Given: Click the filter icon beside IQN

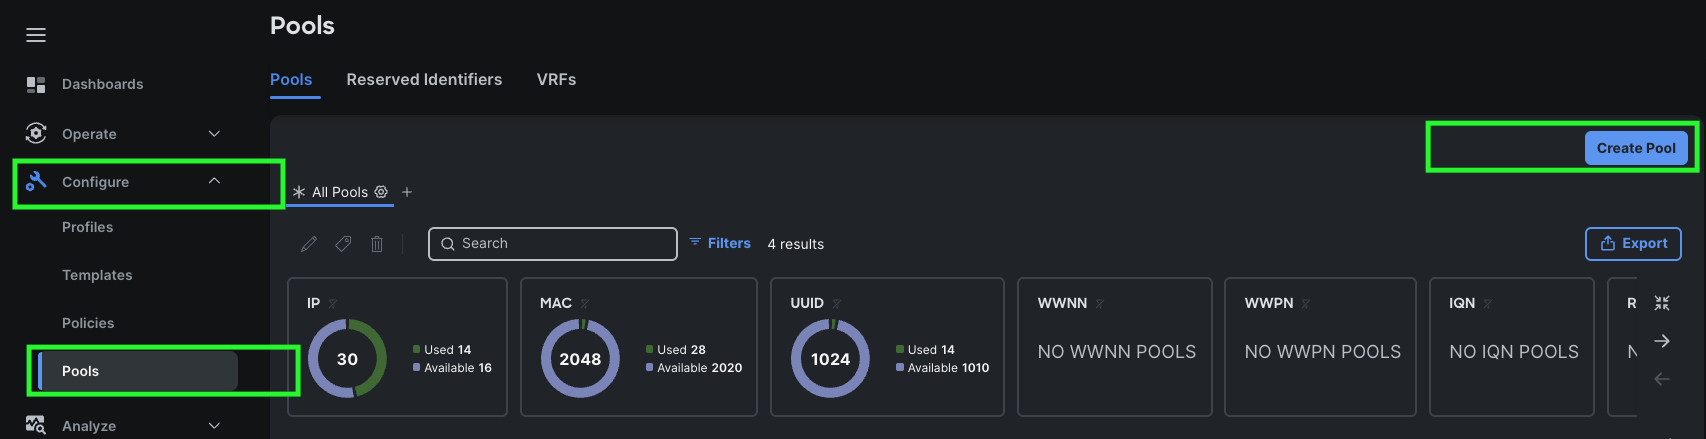Looking at the screenshot, I should tap(1488, 304).
